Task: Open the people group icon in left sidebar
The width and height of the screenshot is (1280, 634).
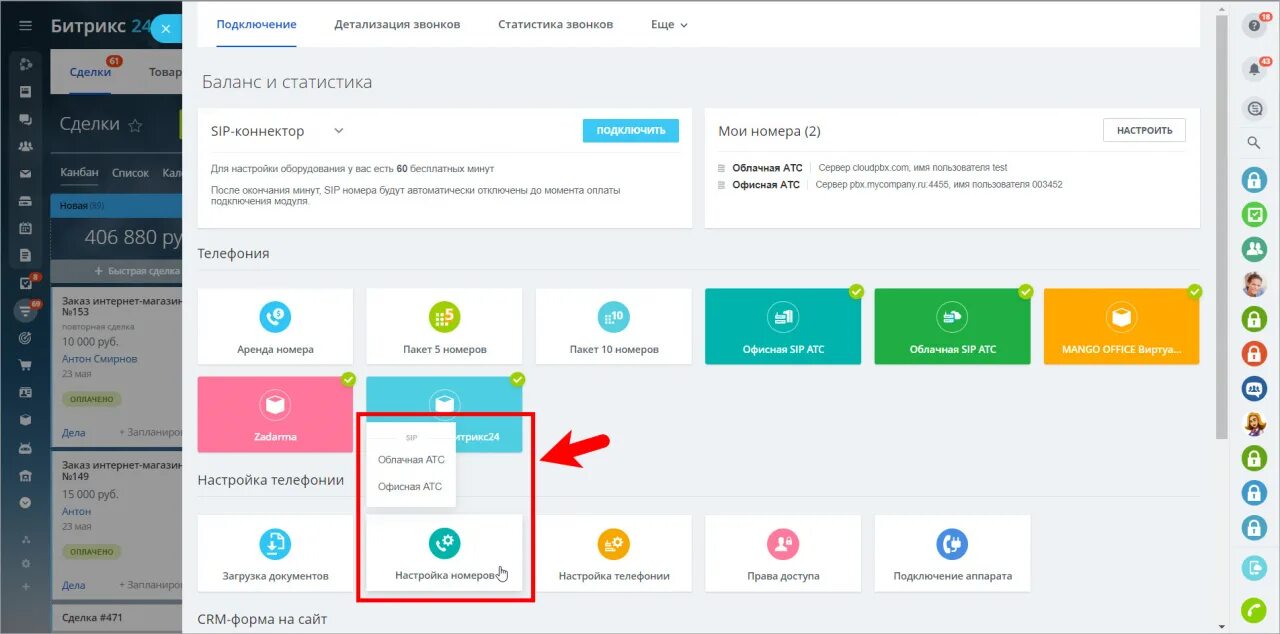Action: (26, 146)
